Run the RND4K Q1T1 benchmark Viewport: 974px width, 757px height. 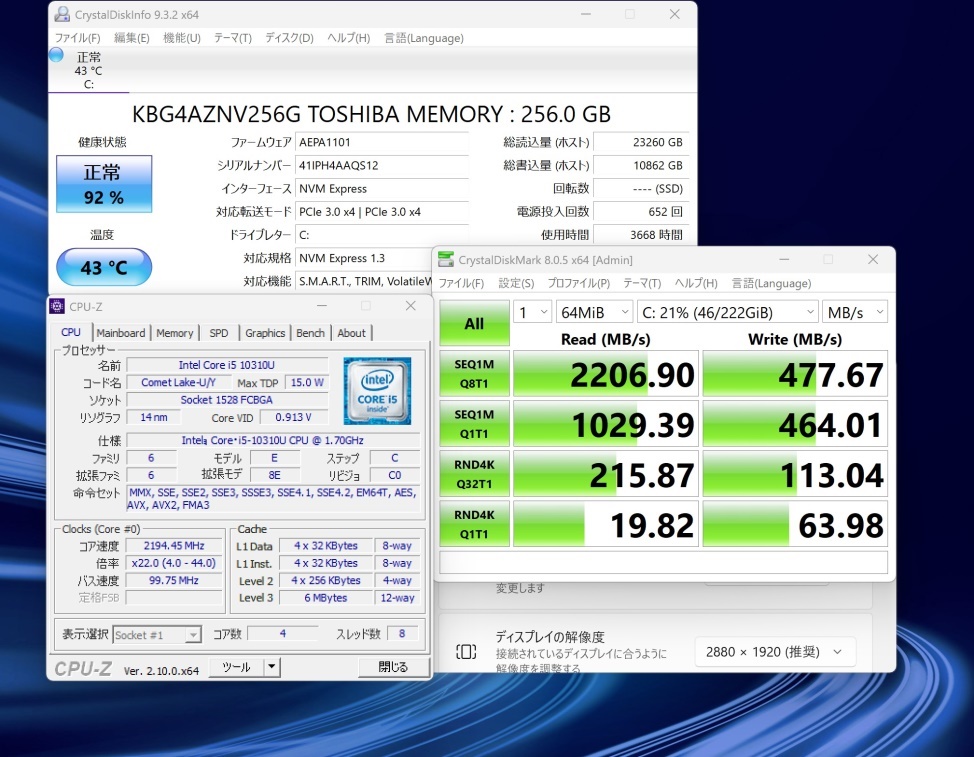[474, 524]
